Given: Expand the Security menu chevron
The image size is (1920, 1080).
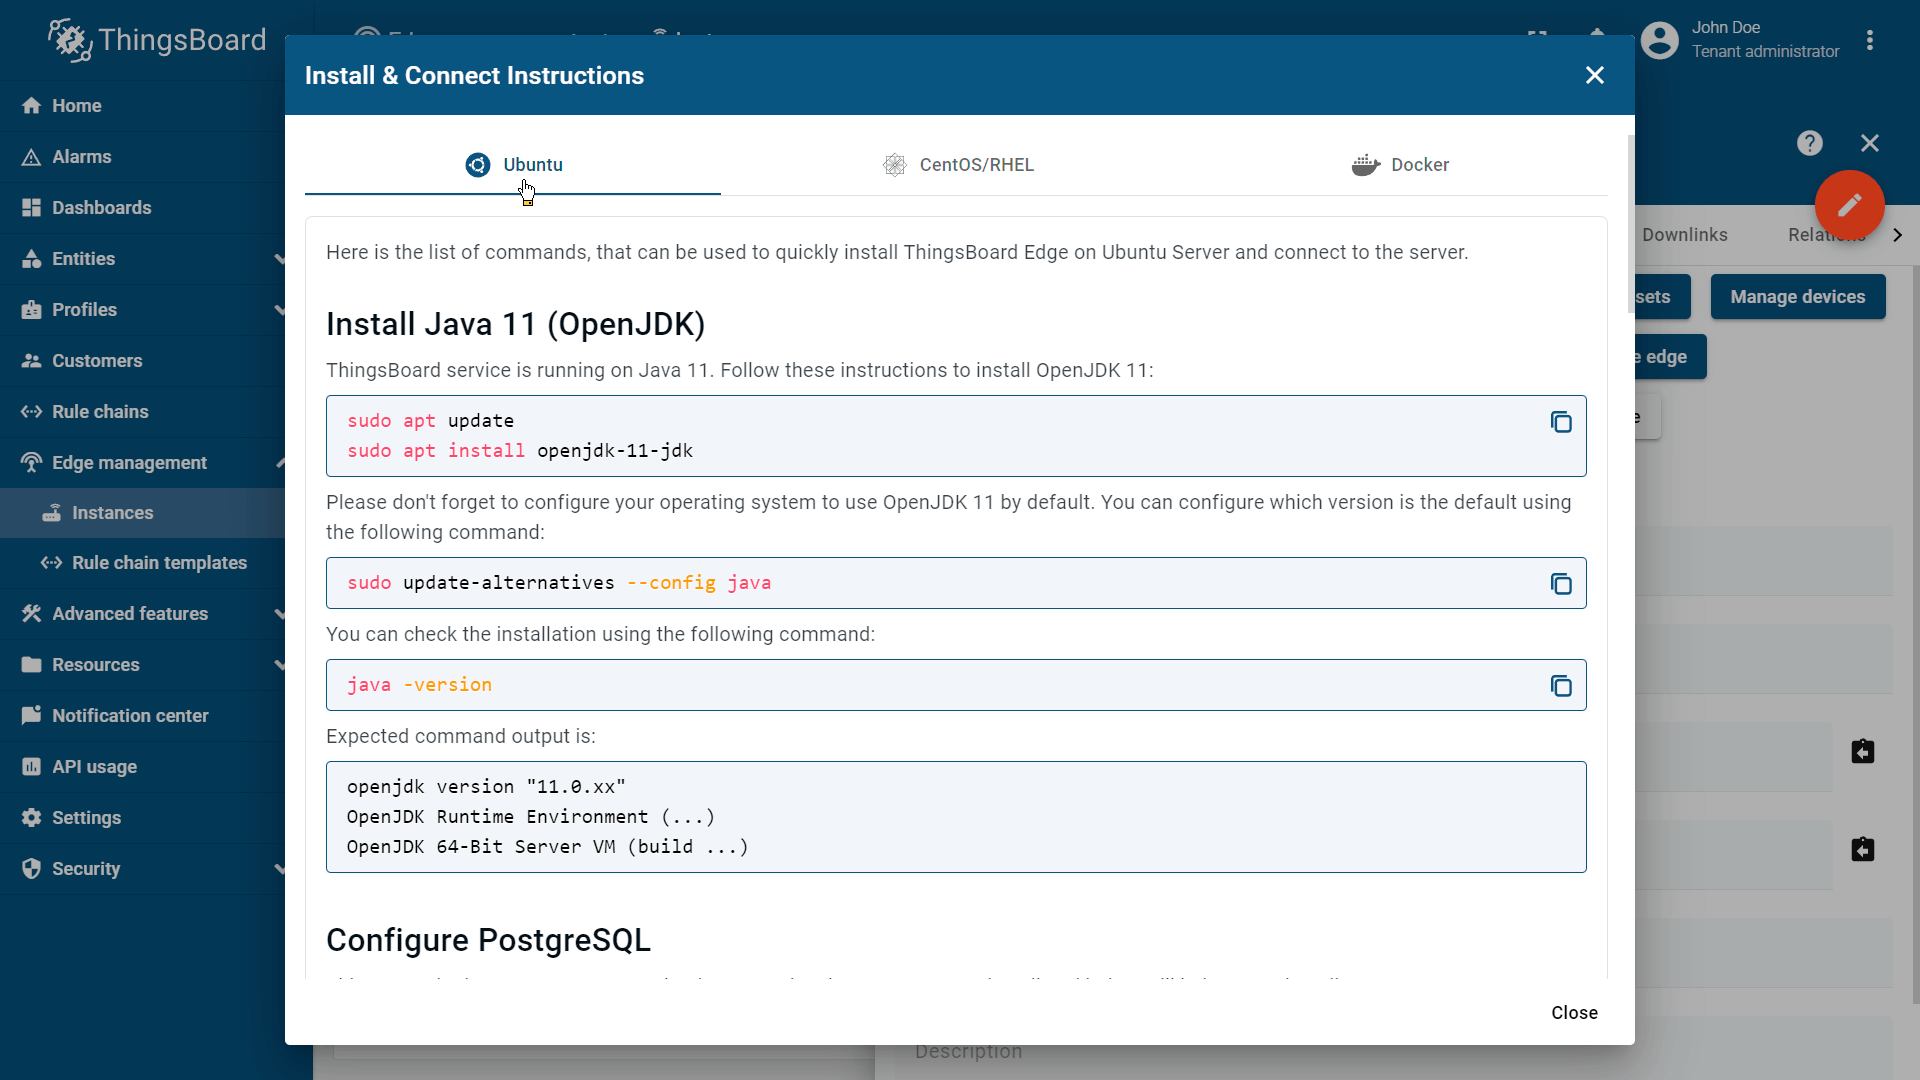Looking at the screenshot, I should pyautogui.click(x=279, y=869).
